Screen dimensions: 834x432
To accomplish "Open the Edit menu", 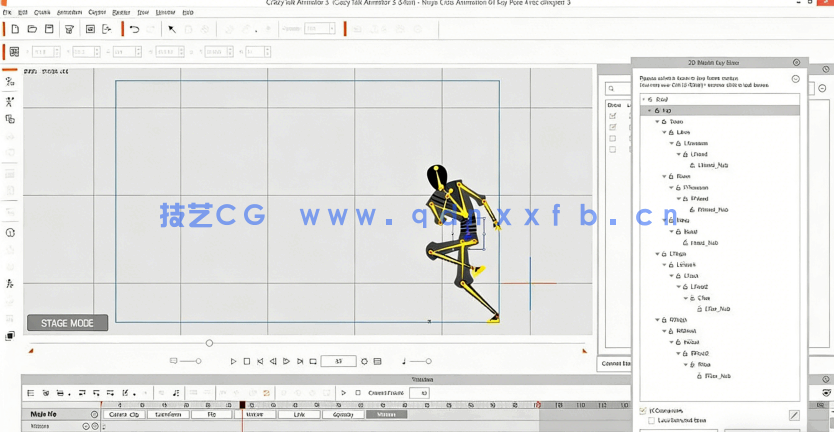I will click(23, 12).
